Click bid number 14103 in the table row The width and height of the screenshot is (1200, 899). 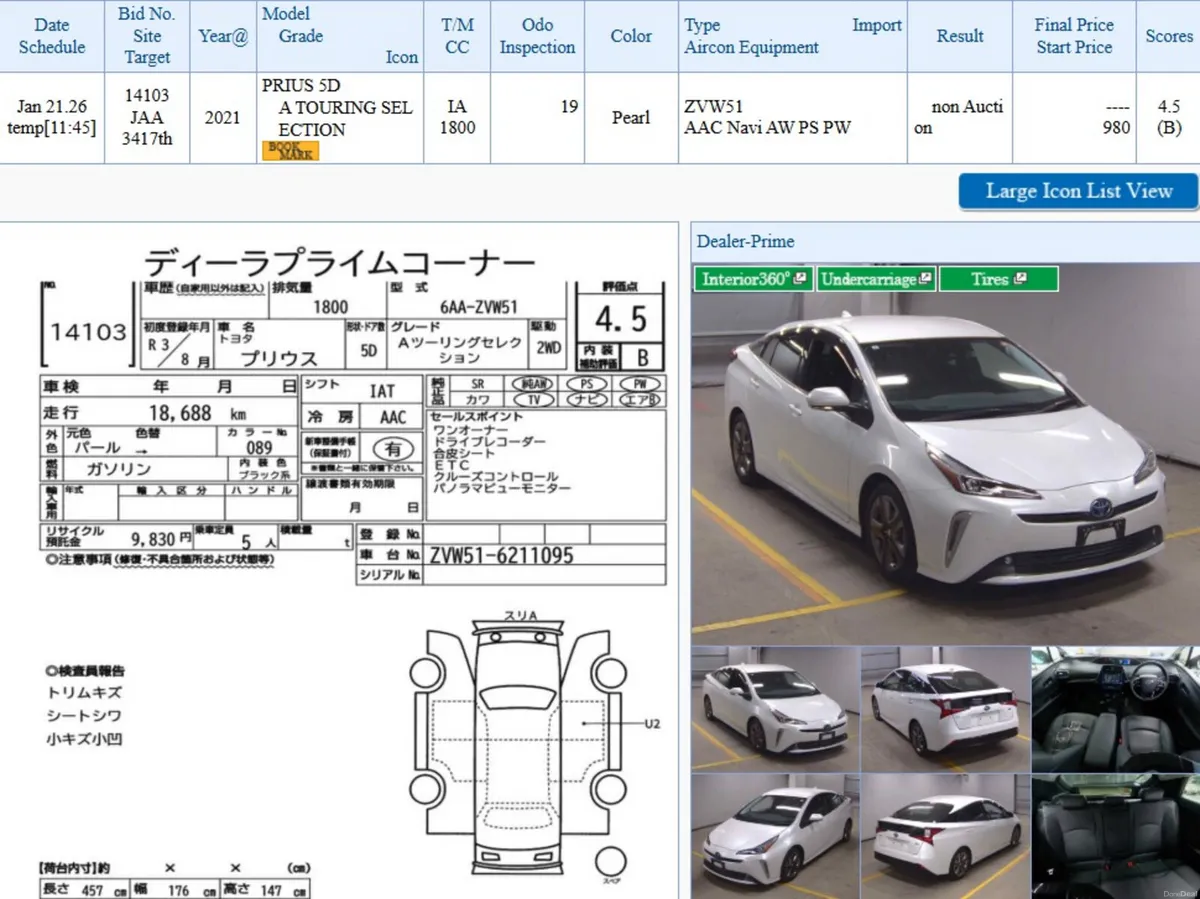click(x=147, y=96)
